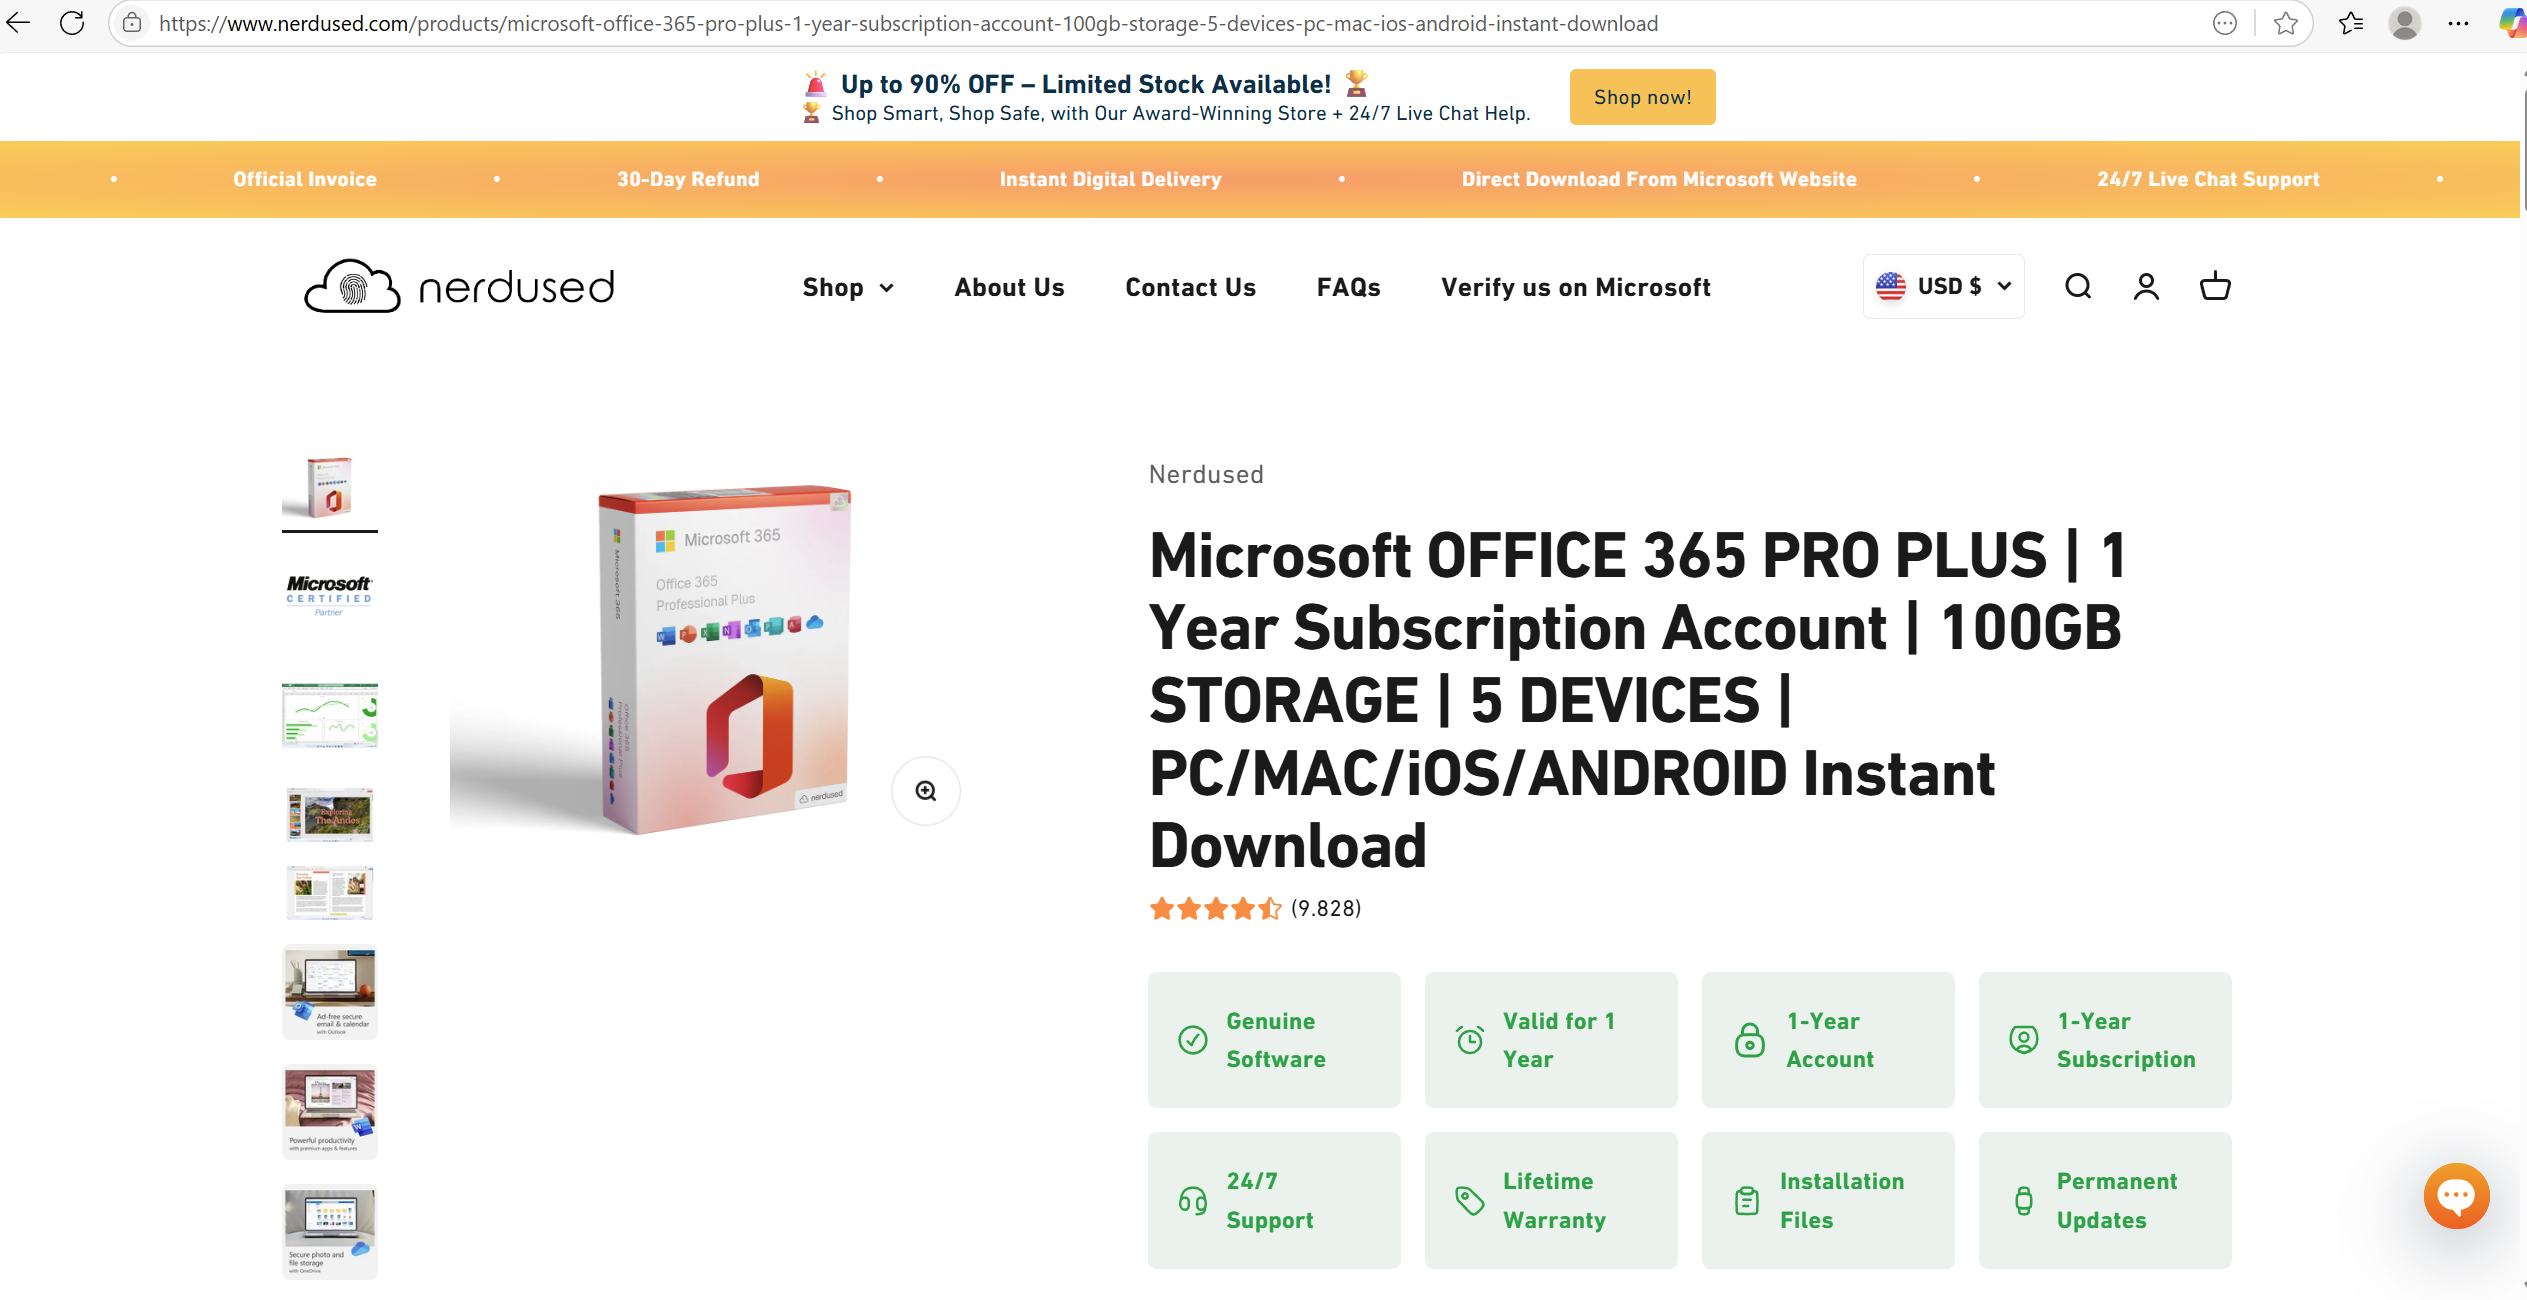Open the site search icon
2527x1300 pixels.
pos(2078,286)
